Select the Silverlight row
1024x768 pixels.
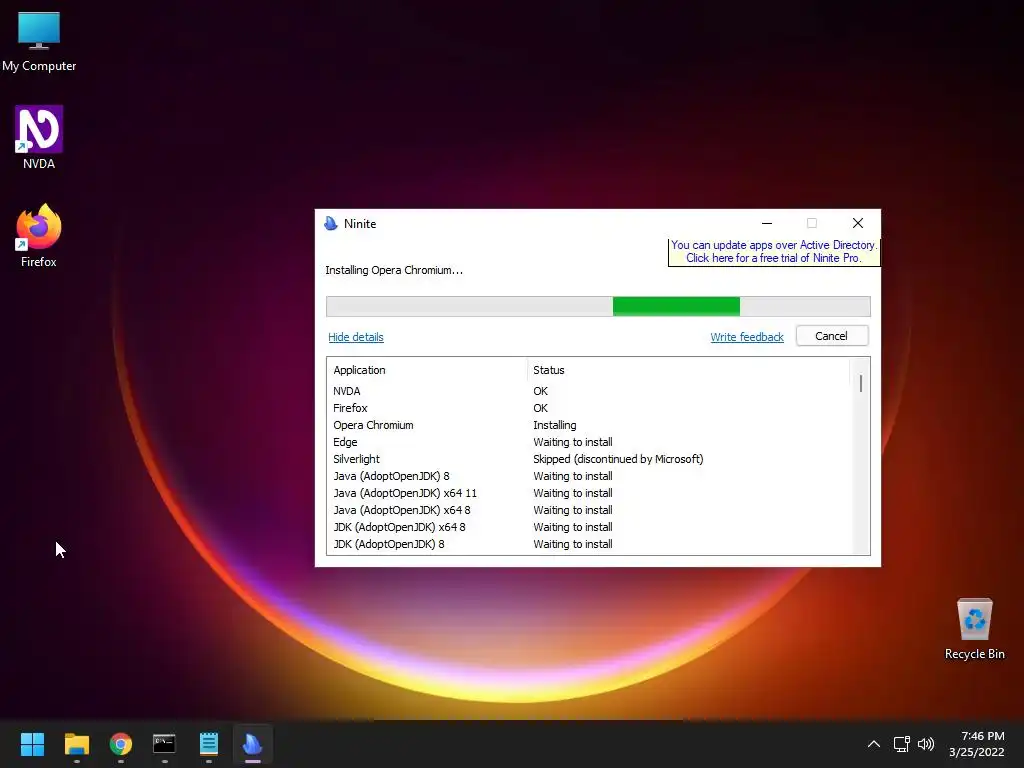590,459
